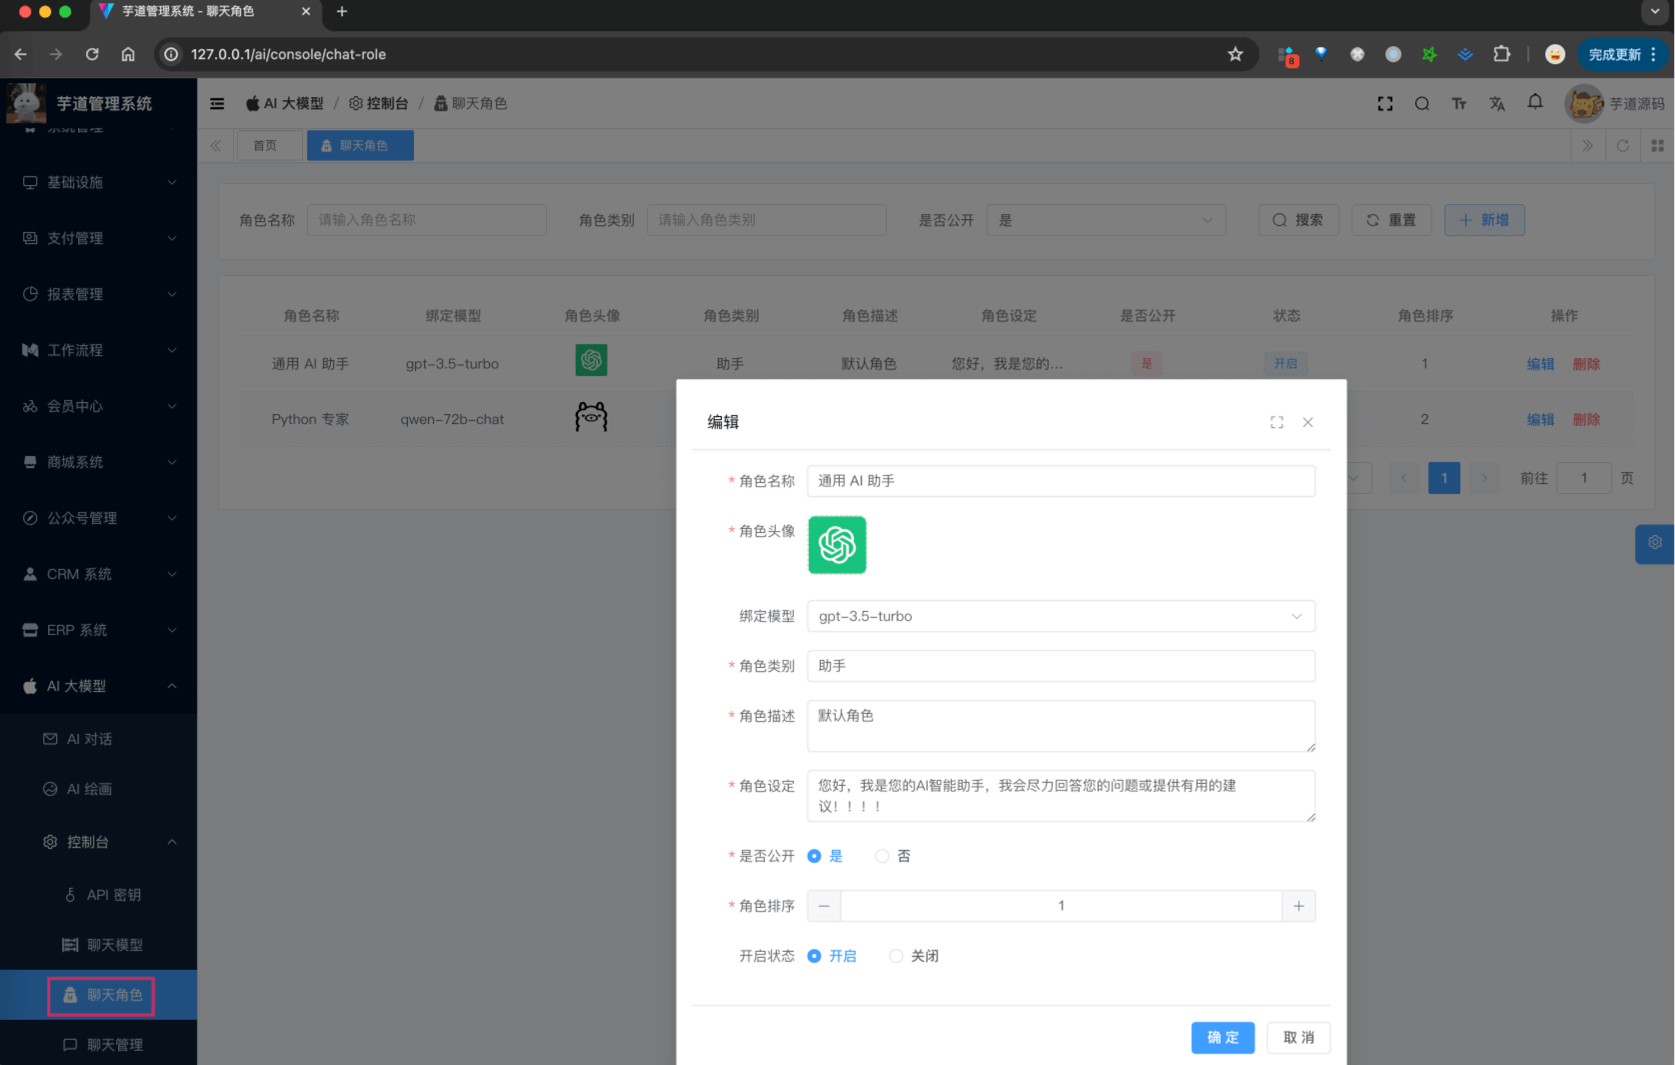Click the 取消 button

tap(1298, 1038)
